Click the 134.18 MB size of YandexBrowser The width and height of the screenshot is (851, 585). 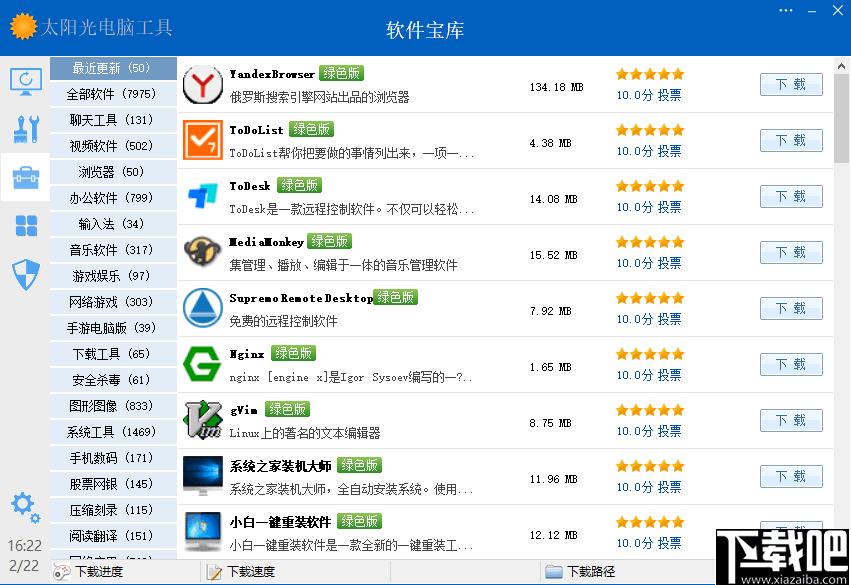click(x=556, y=87)
